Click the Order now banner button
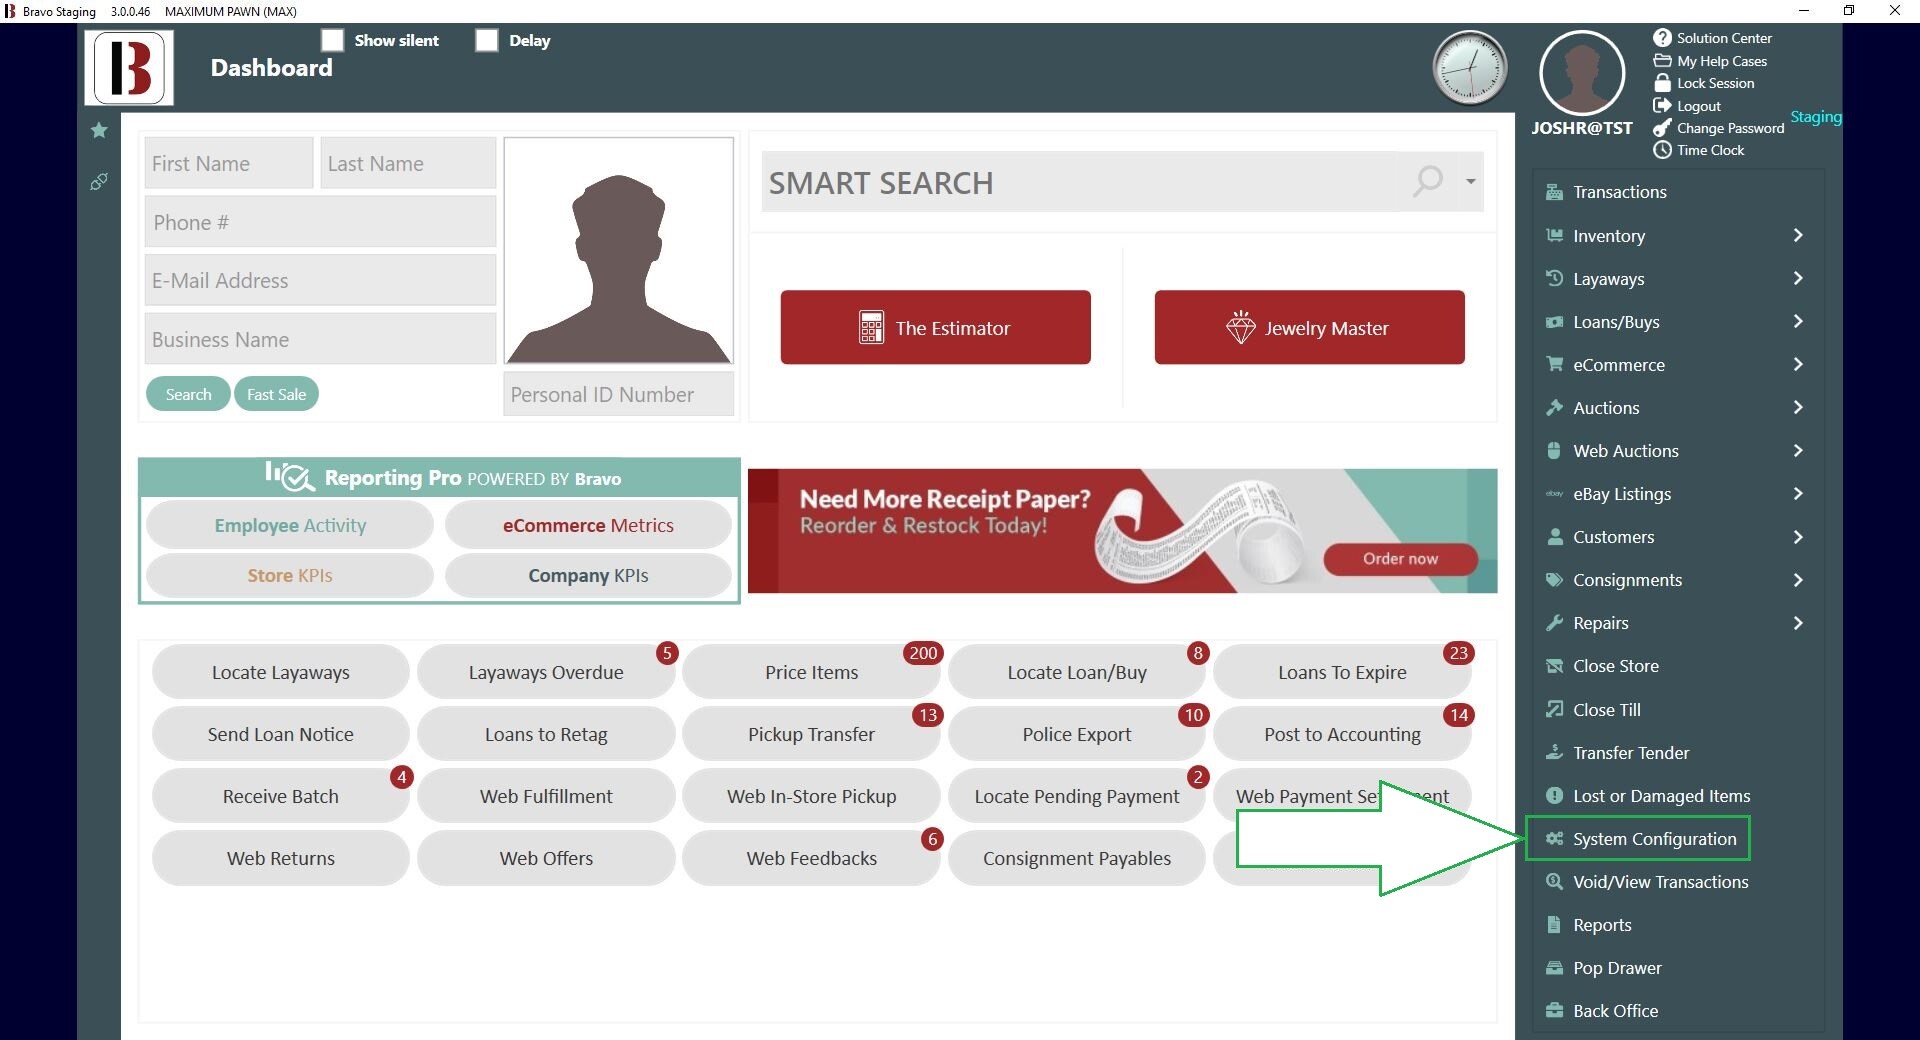 (x=1400, y=559)
